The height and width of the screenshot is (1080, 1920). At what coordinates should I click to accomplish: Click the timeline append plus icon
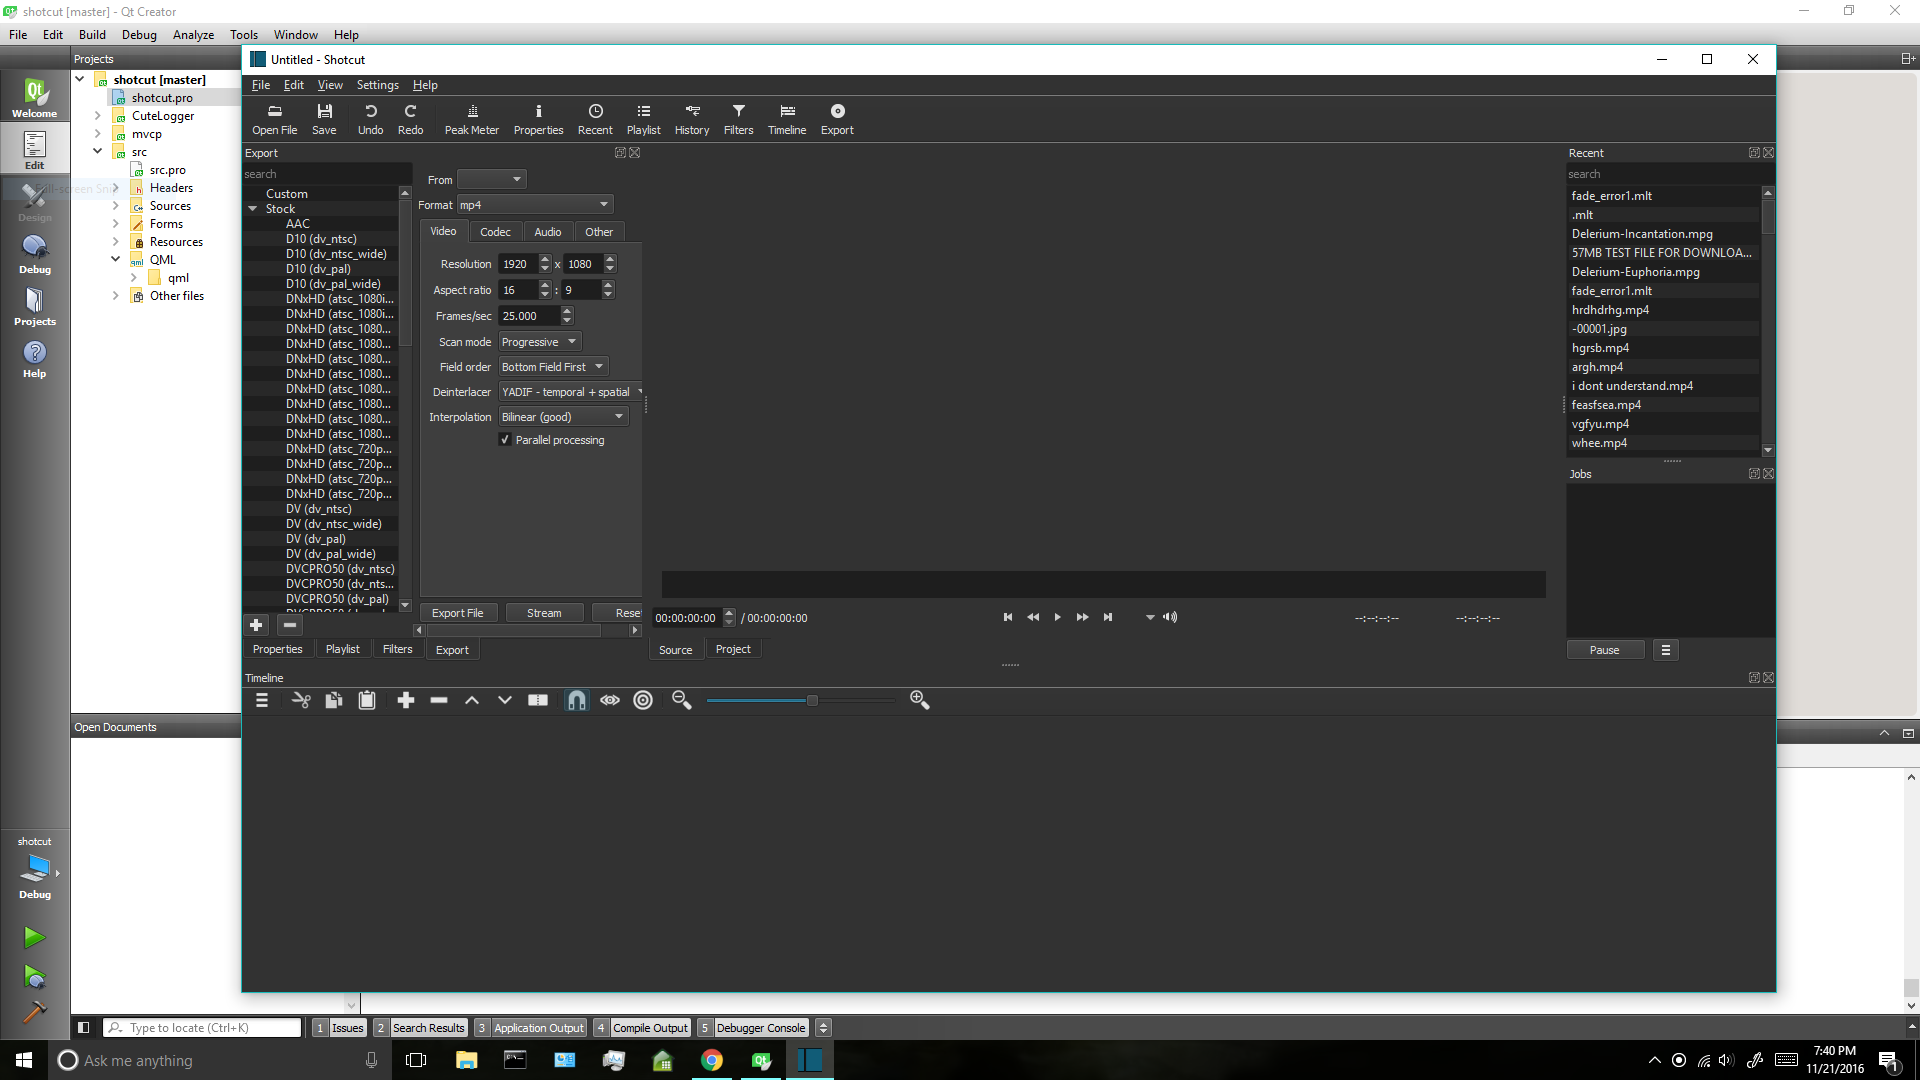click(406, 700)
